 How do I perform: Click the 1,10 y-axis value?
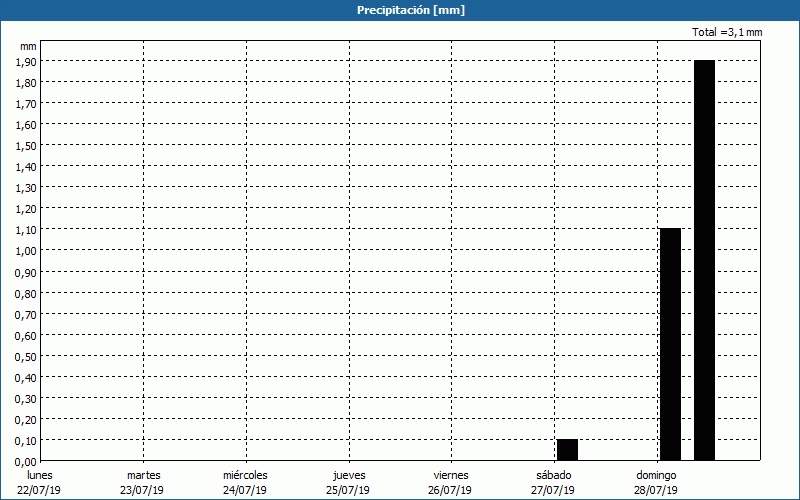[x=26, y=230]
